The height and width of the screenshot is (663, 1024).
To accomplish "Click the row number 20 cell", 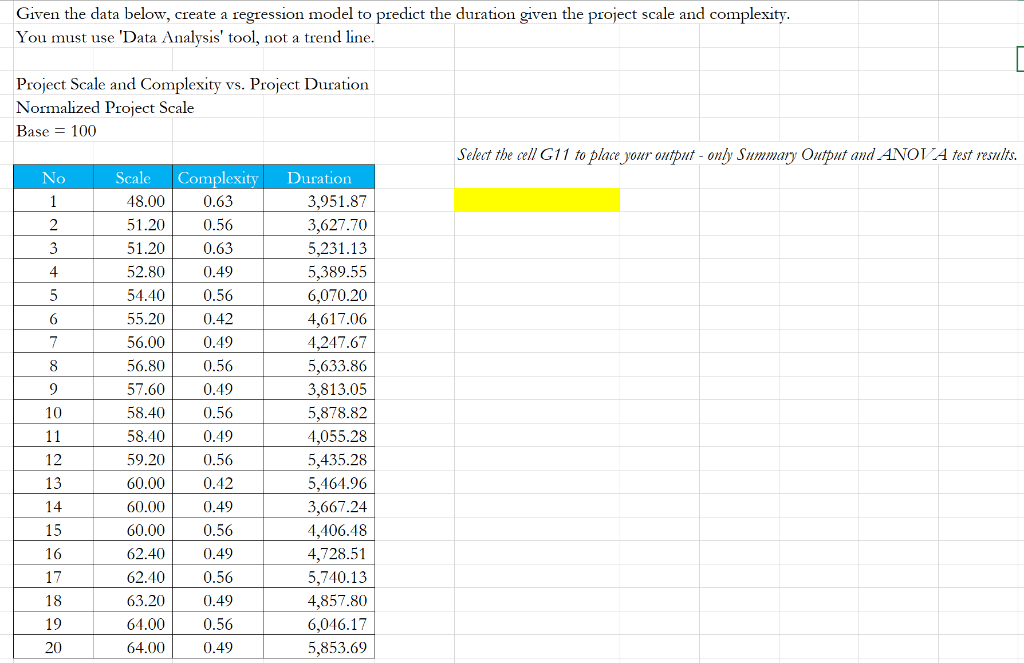I will pos(53,647).
